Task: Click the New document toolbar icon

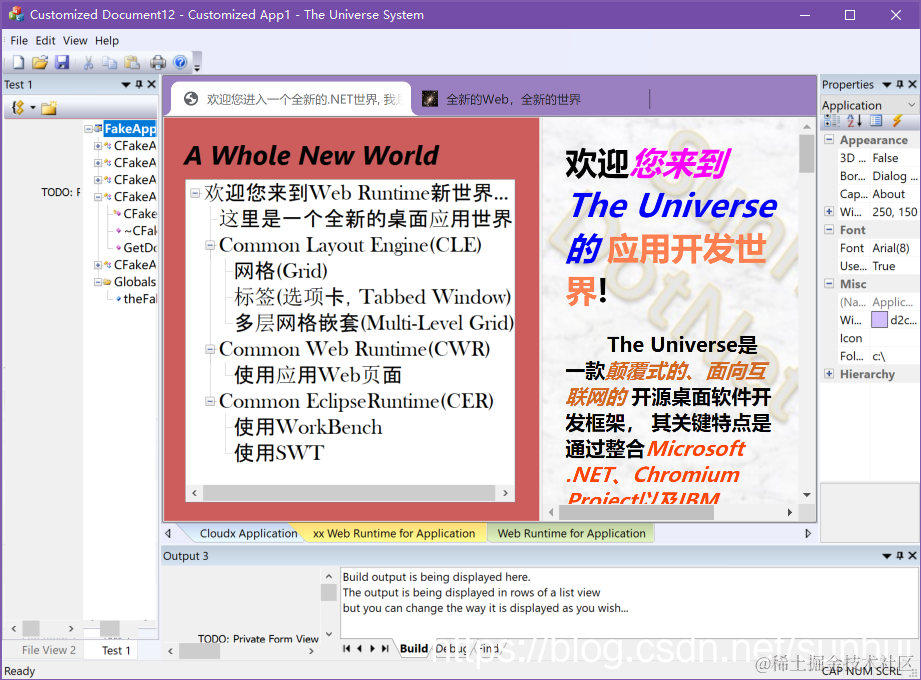Action: pos(19,62)
